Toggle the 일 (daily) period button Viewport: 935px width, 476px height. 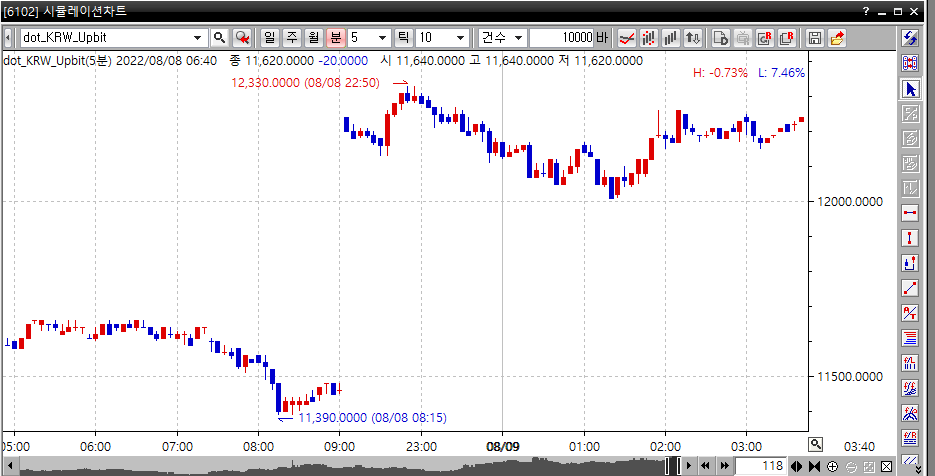click(x=270, y=37)
